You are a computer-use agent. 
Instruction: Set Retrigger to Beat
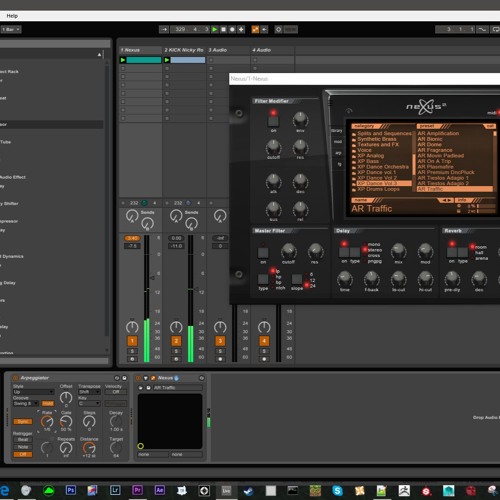23,440
